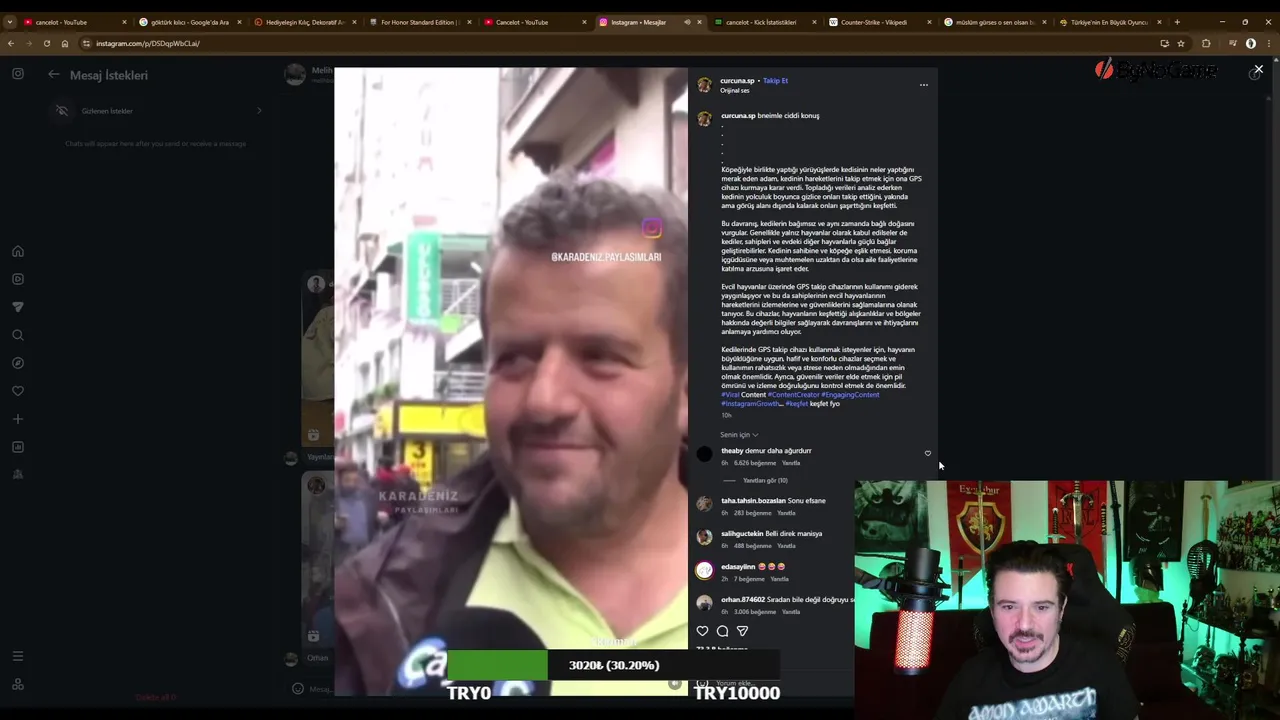Reply to salihguctekin's comment
The height and width of the screenshot is (720, 1280).
tap(786, 546)
